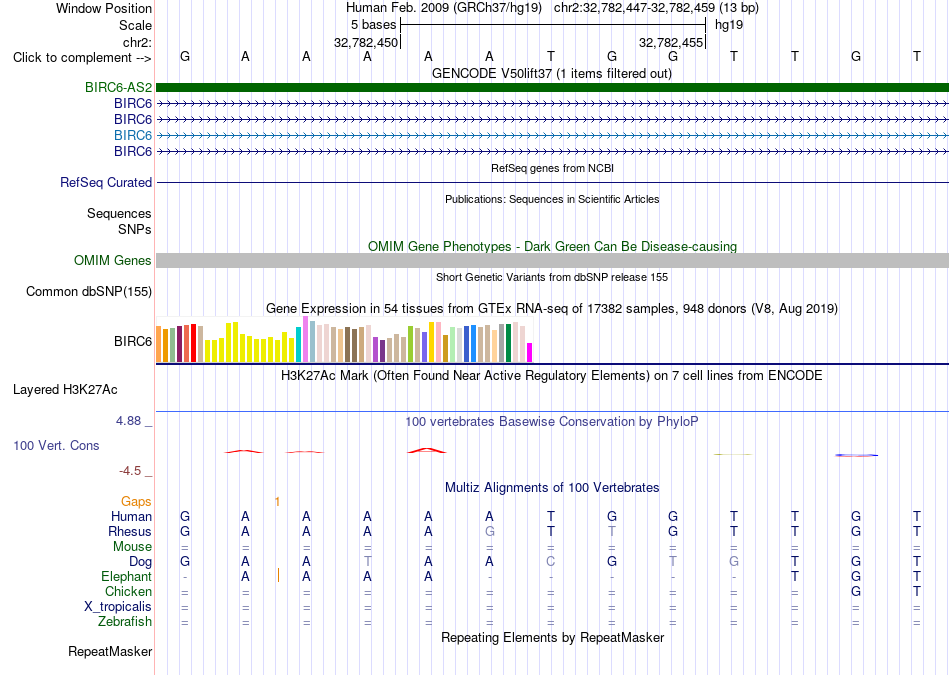950x675 pixels.
Task: Click the position marker 32,782,455
Action: (671, 42)
